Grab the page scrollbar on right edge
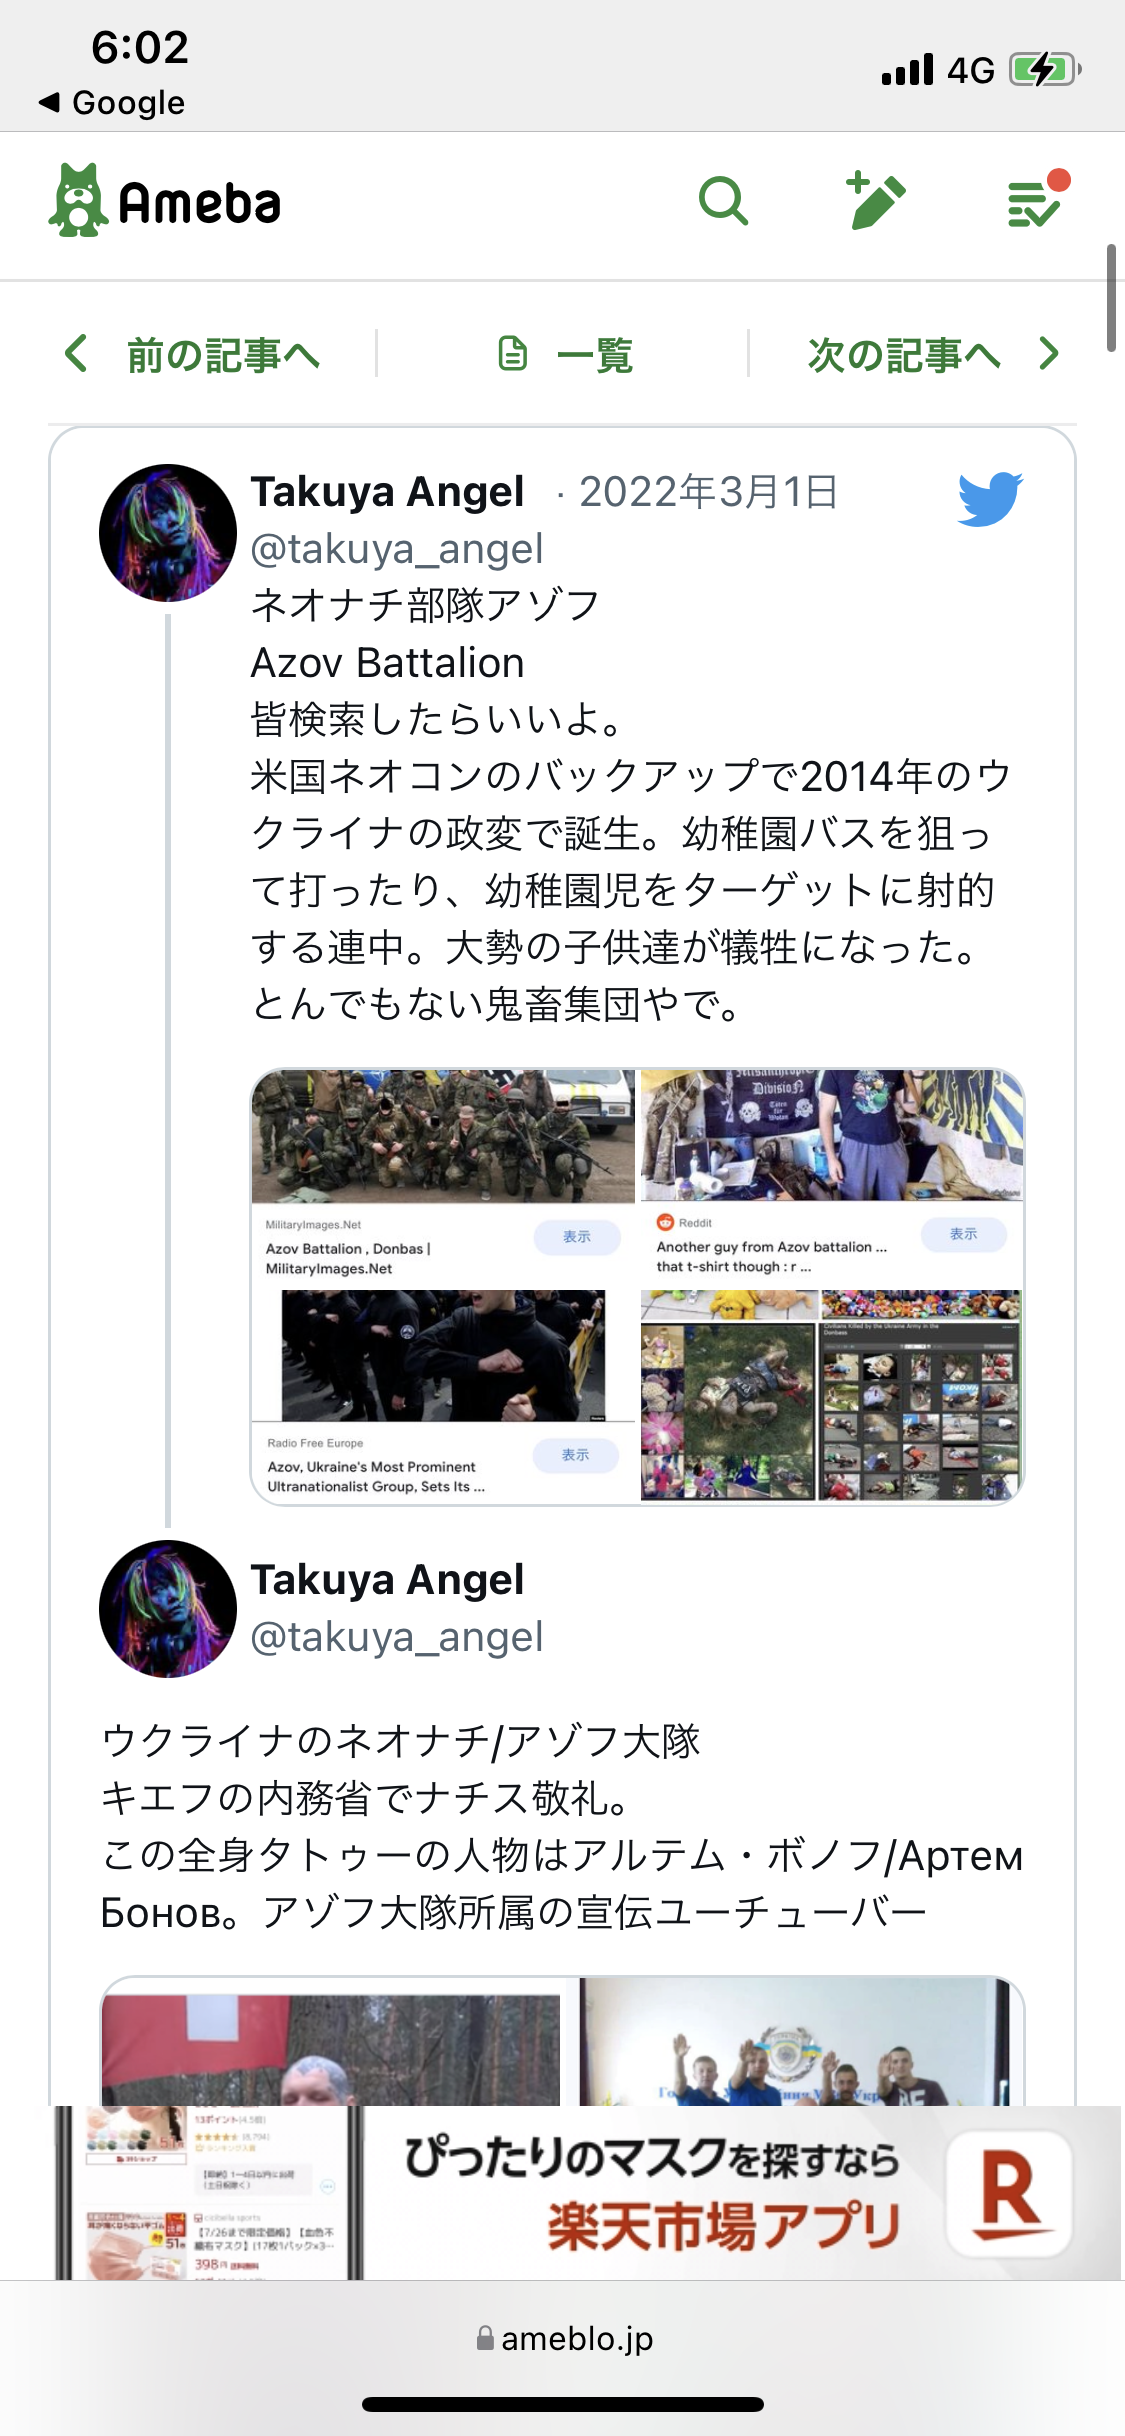The height and width of the screenshot is (2436, 1125). (1111, 298)
